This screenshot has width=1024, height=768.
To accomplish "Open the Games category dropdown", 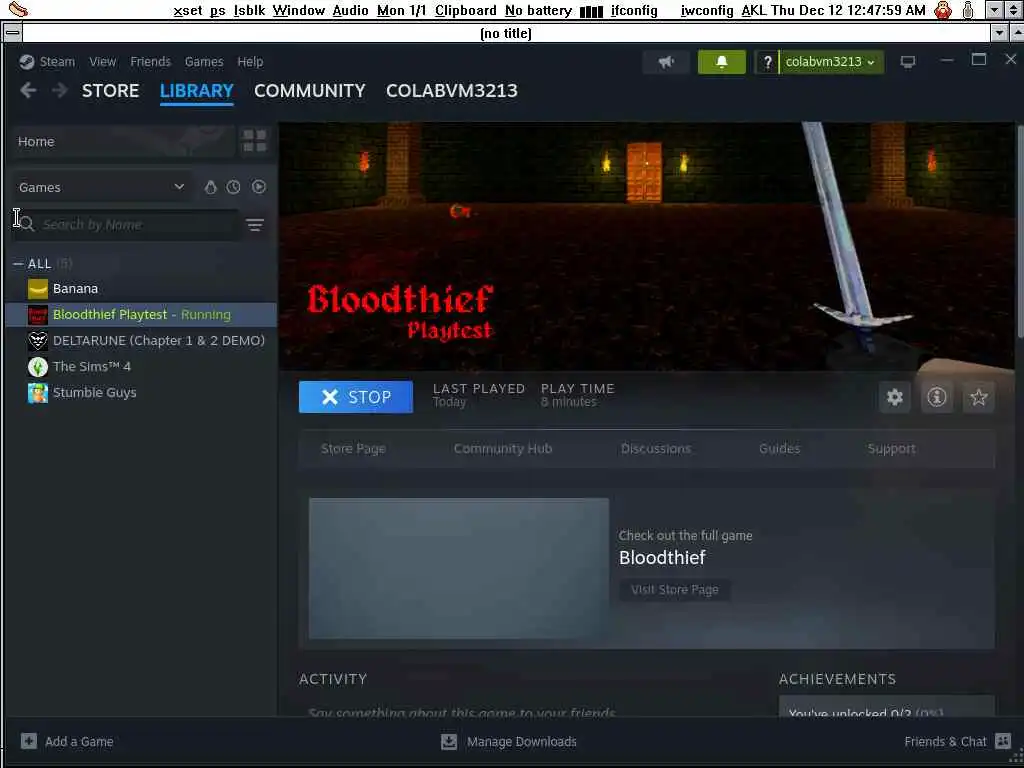I will point(102,187).
